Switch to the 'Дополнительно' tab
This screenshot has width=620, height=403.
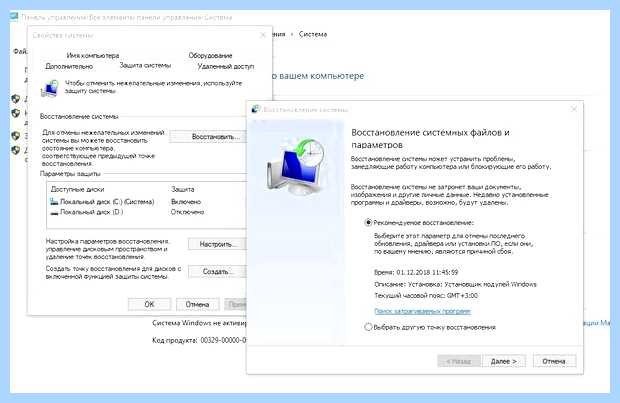[69, 66]
